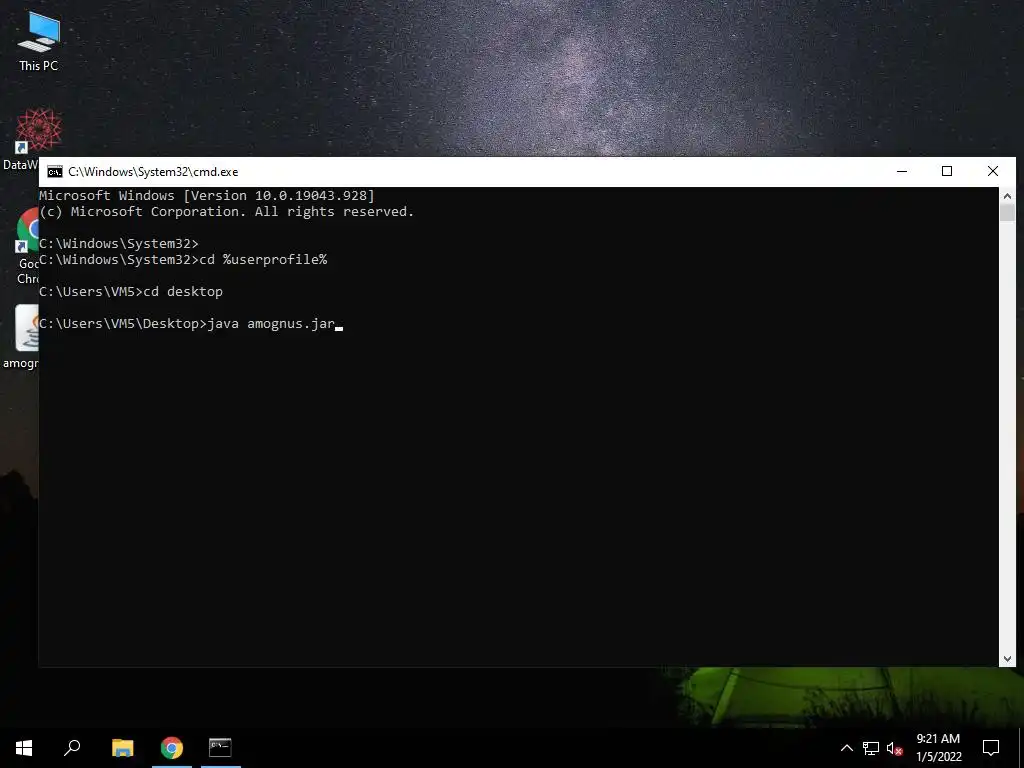Click the cmd vertical scrollbar thumb

pyautogui.click(x=1007, y=213)
